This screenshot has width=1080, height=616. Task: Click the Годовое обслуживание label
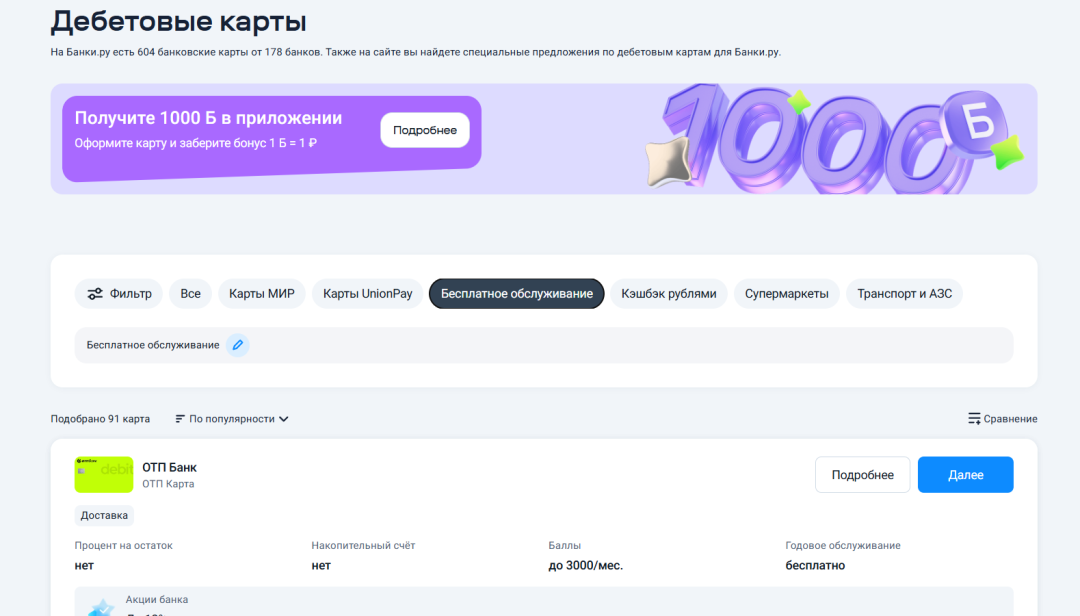point(842,546)
